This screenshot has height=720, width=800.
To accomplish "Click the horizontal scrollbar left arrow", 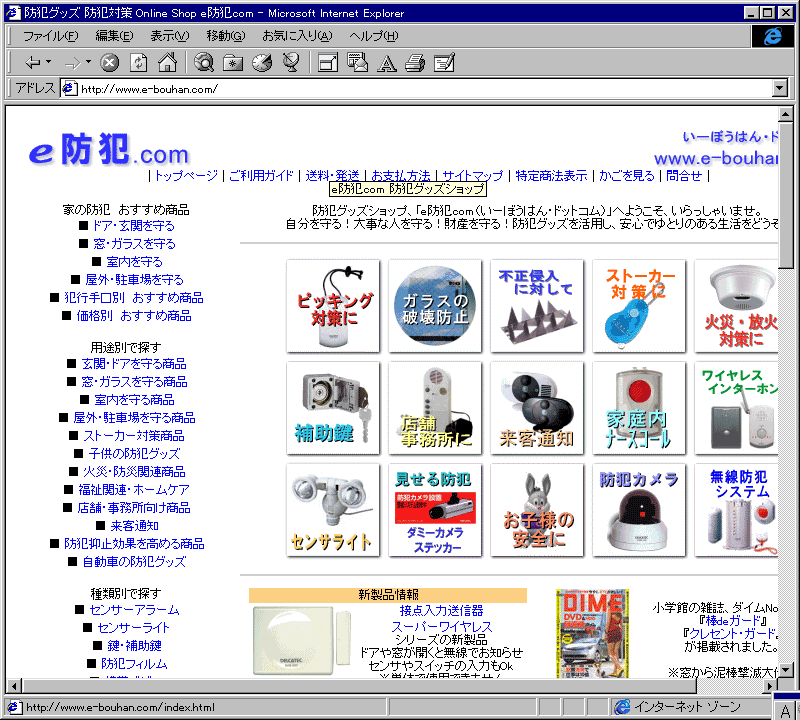I will point(14,686).
